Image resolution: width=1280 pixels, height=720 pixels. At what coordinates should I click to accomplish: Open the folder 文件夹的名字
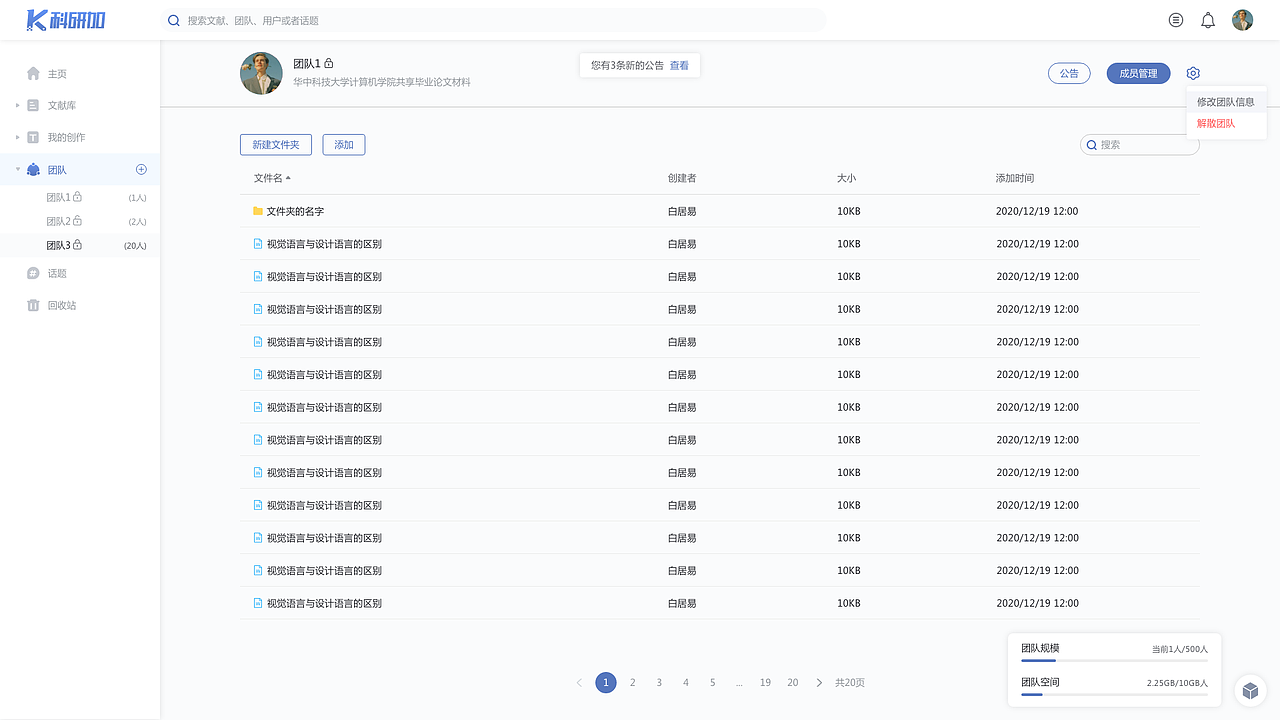(295, 212)
